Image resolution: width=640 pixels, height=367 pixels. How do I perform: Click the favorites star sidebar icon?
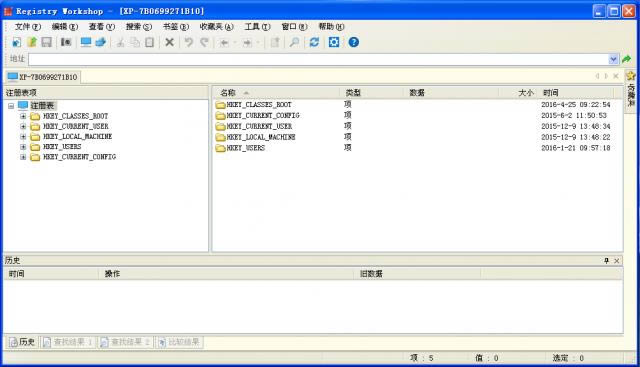(631, 76)
